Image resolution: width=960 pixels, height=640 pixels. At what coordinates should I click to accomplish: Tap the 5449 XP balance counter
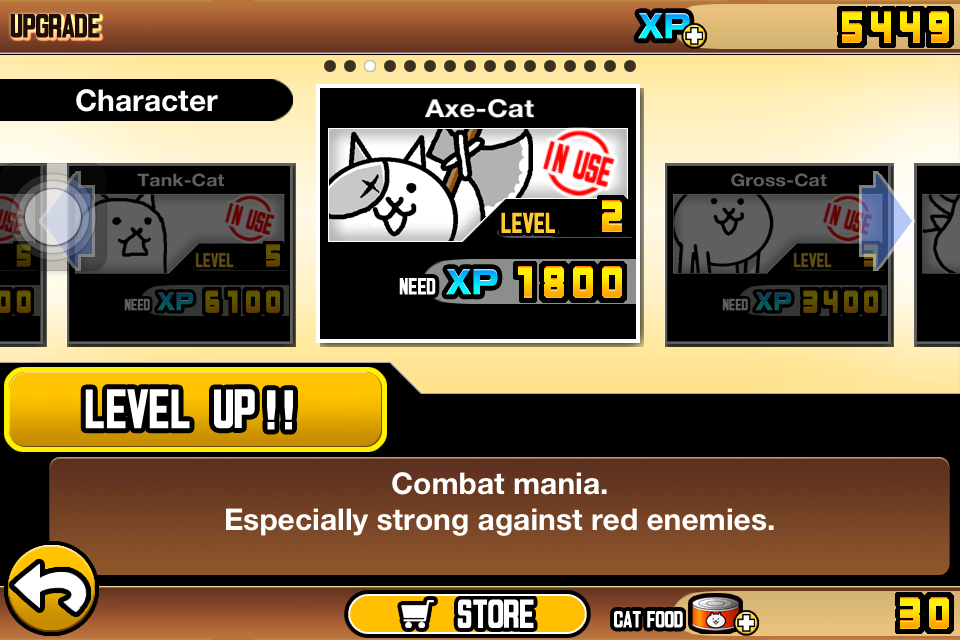[894, 28]
